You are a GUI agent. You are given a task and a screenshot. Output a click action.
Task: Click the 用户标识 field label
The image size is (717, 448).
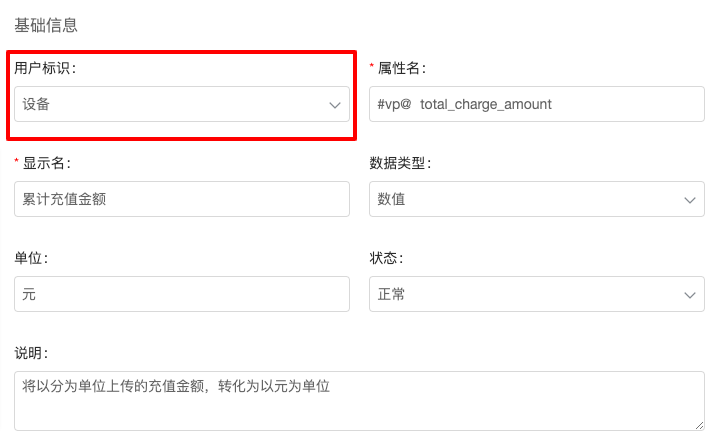(45, 68)
